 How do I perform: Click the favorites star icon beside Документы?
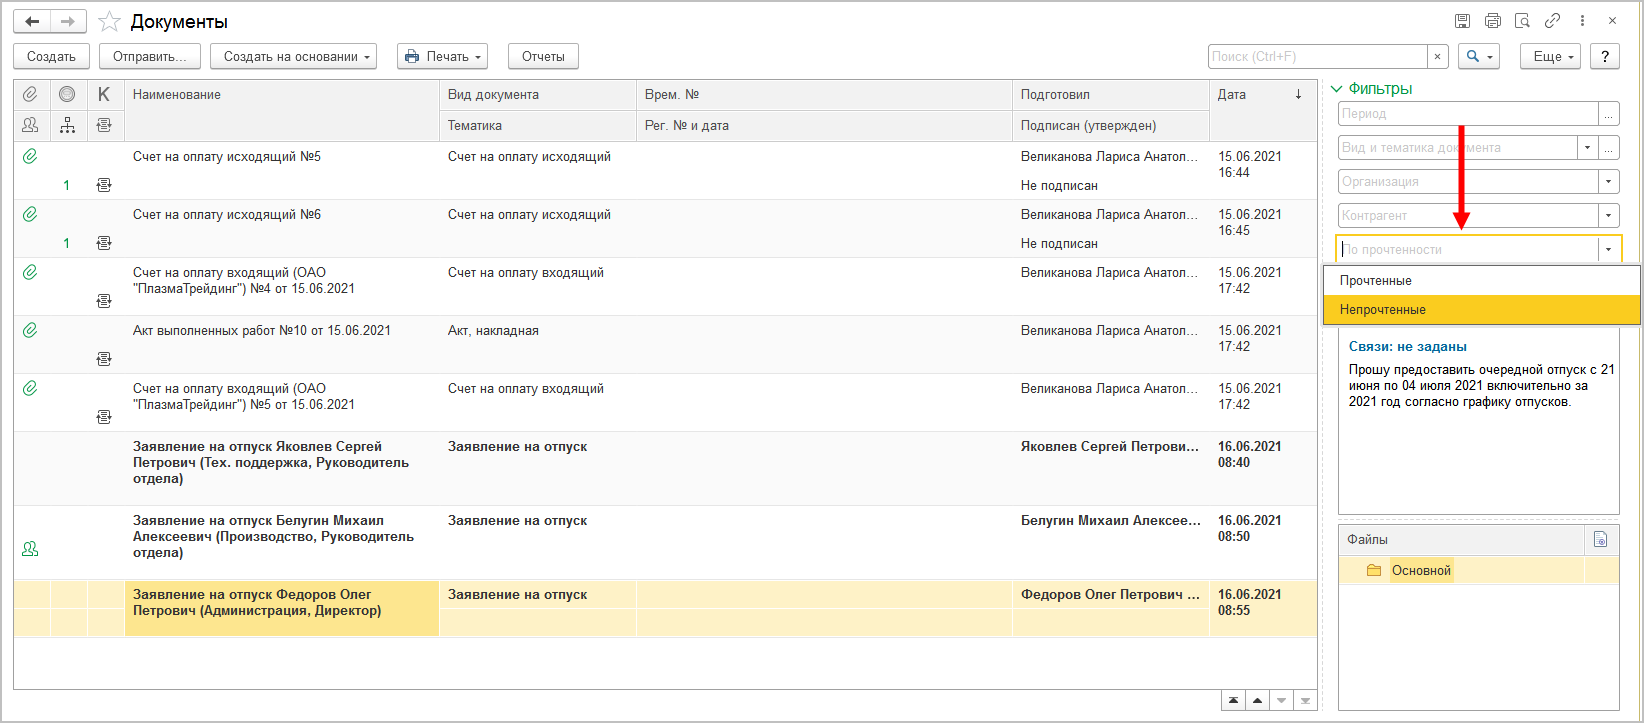110,21
